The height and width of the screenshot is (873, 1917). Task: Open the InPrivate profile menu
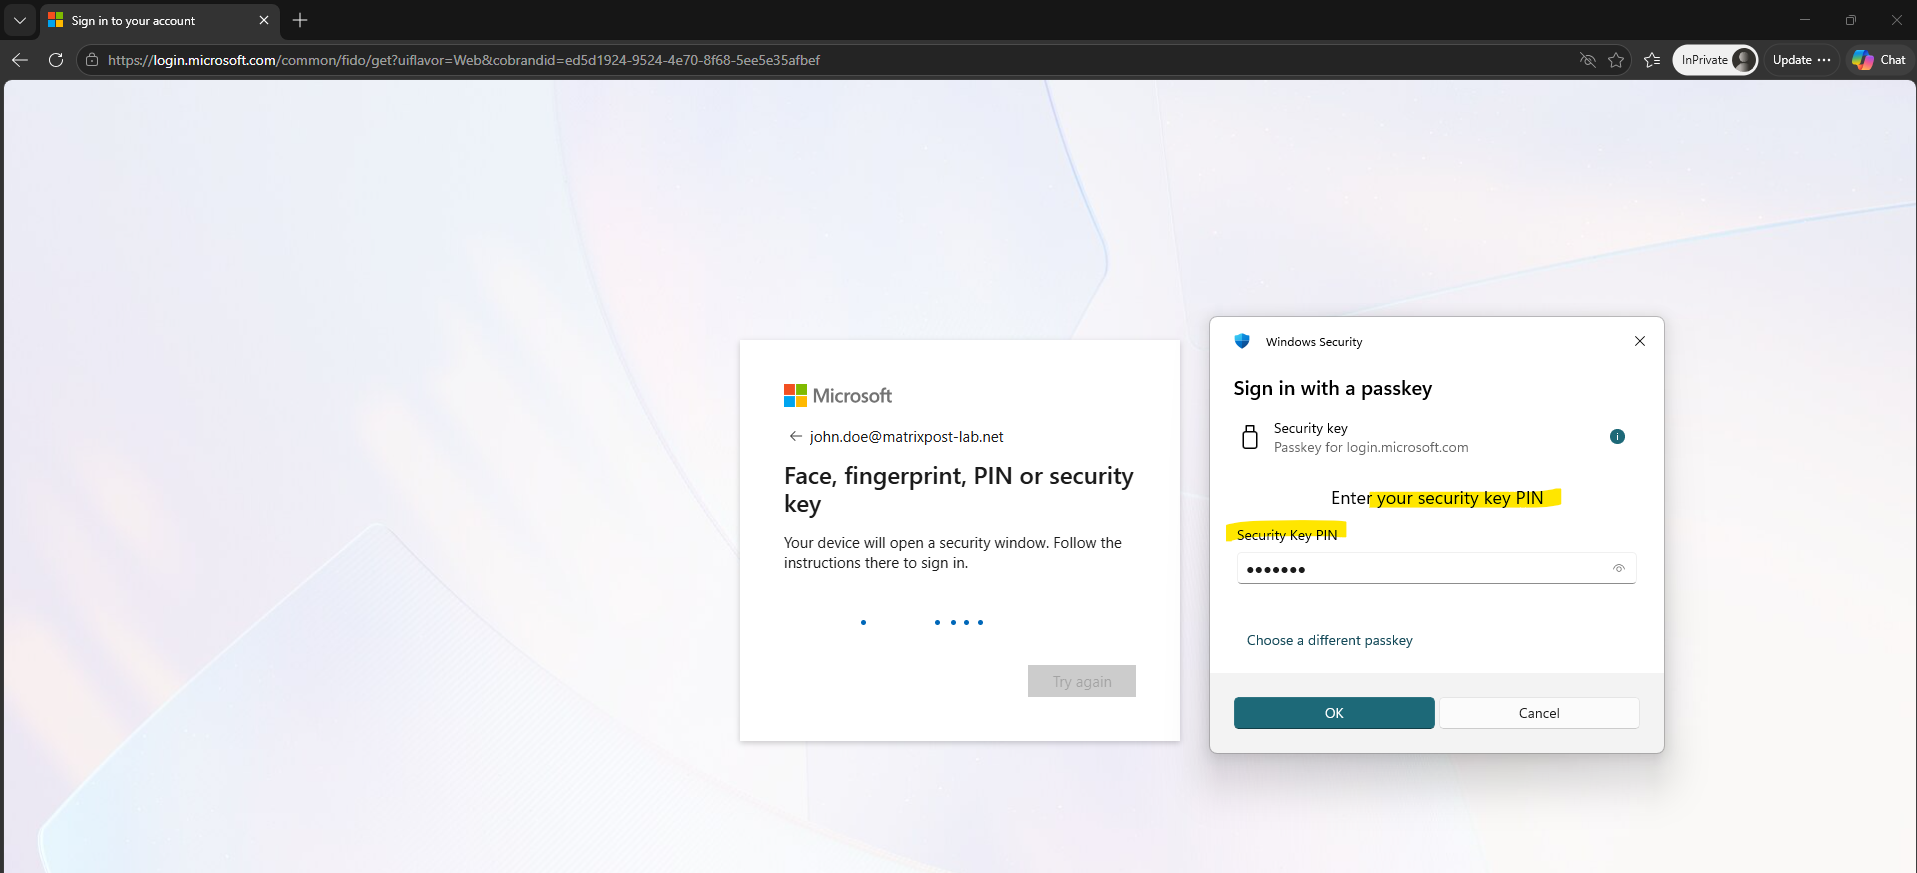tap(1715, 60)
